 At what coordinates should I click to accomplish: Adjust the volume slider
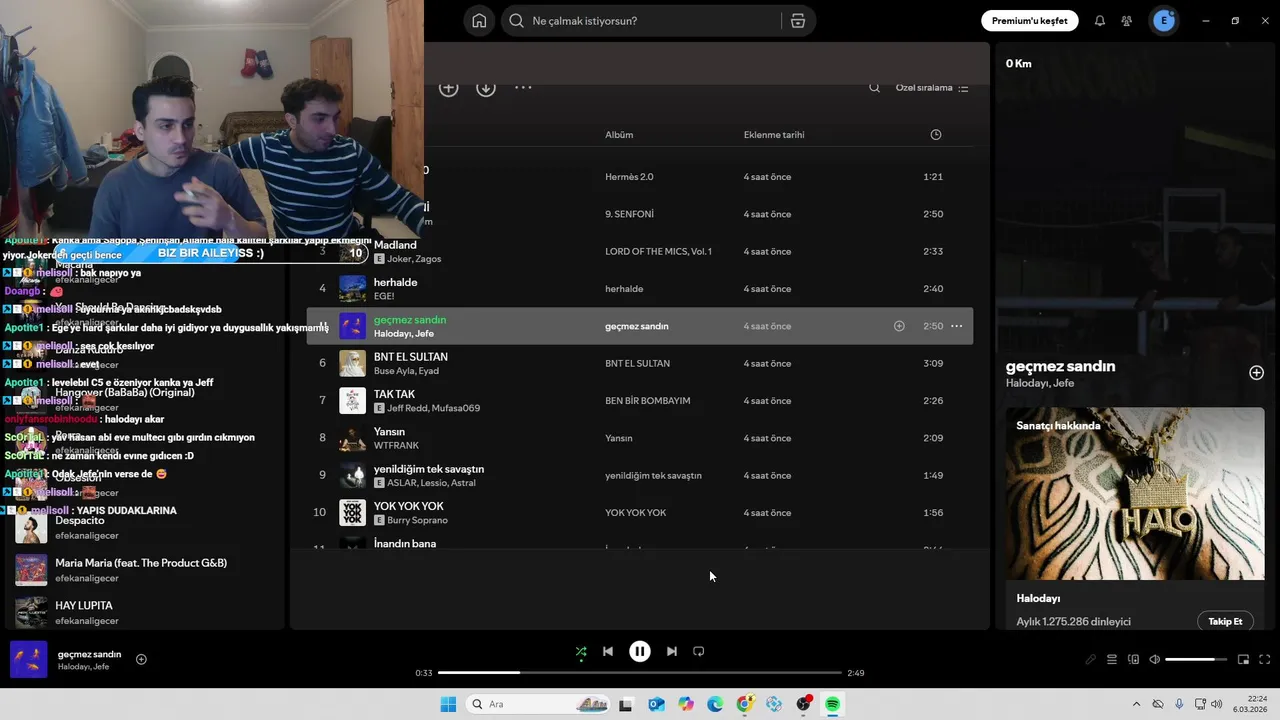pos(1196,659)
